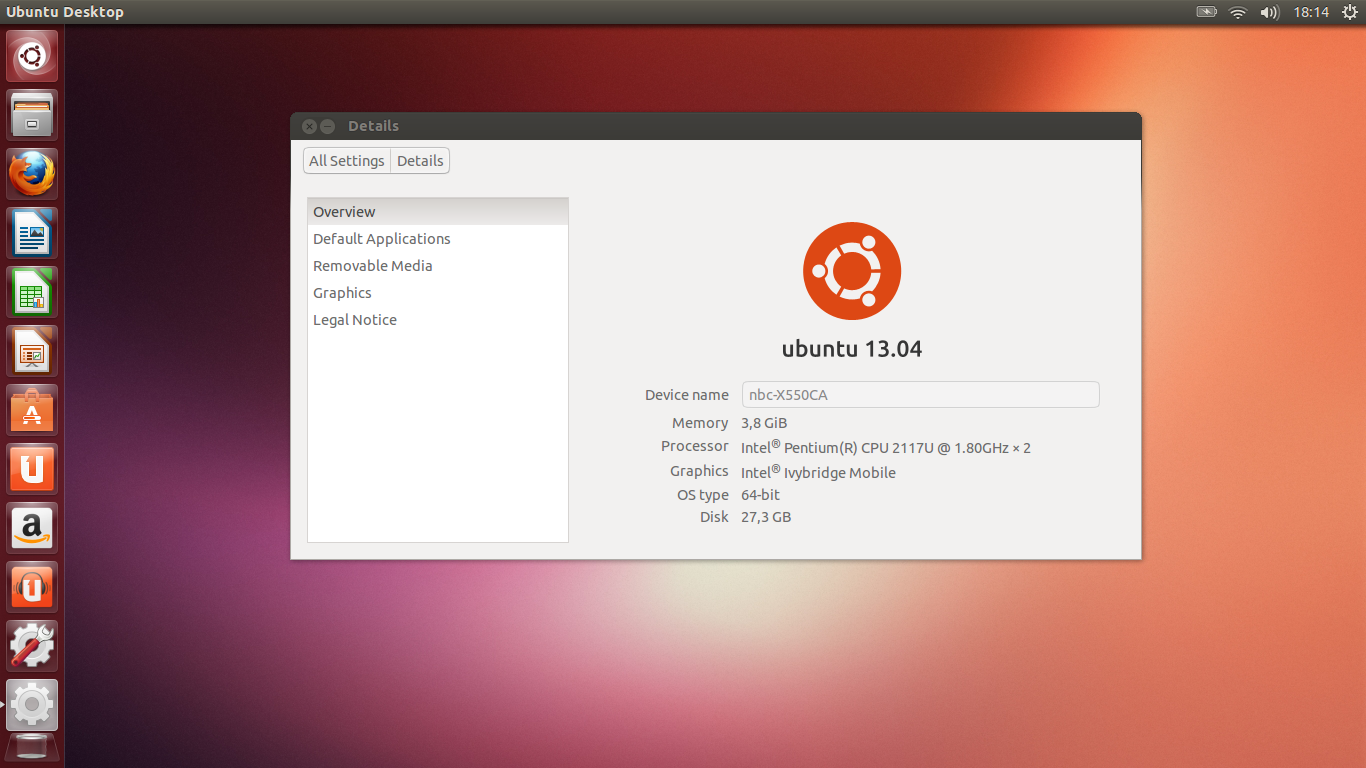Open Ubuntu One Music store icon

(32, 587)
